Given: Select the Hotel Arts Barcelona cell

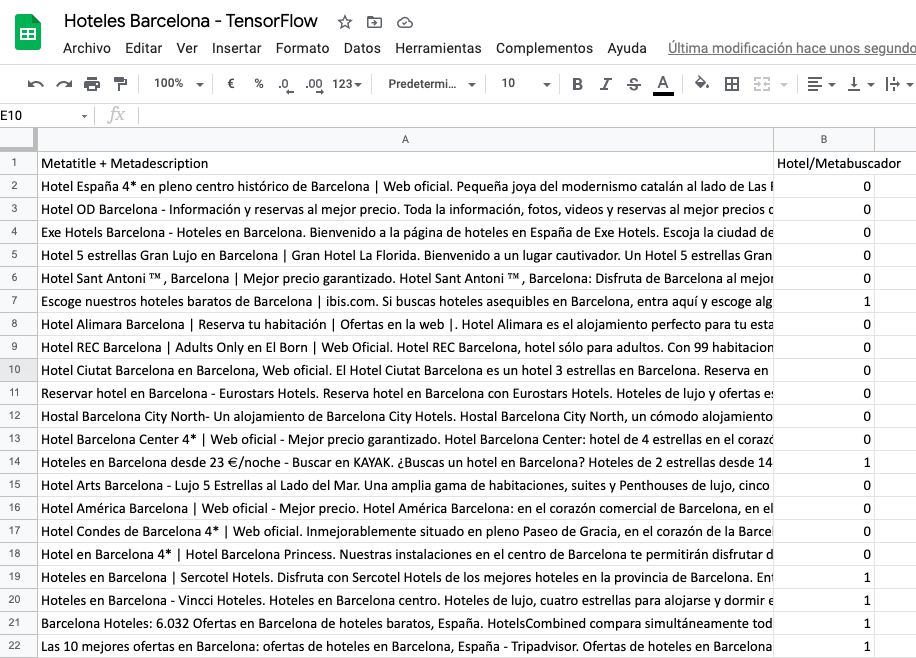Looking at the screenshot, I should (405, 485).
